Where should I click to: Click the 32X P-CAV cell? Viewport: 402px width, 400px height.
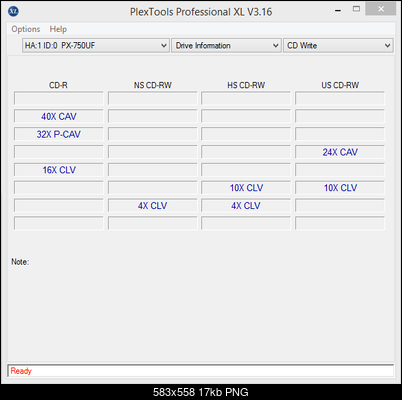pos(59,134)
